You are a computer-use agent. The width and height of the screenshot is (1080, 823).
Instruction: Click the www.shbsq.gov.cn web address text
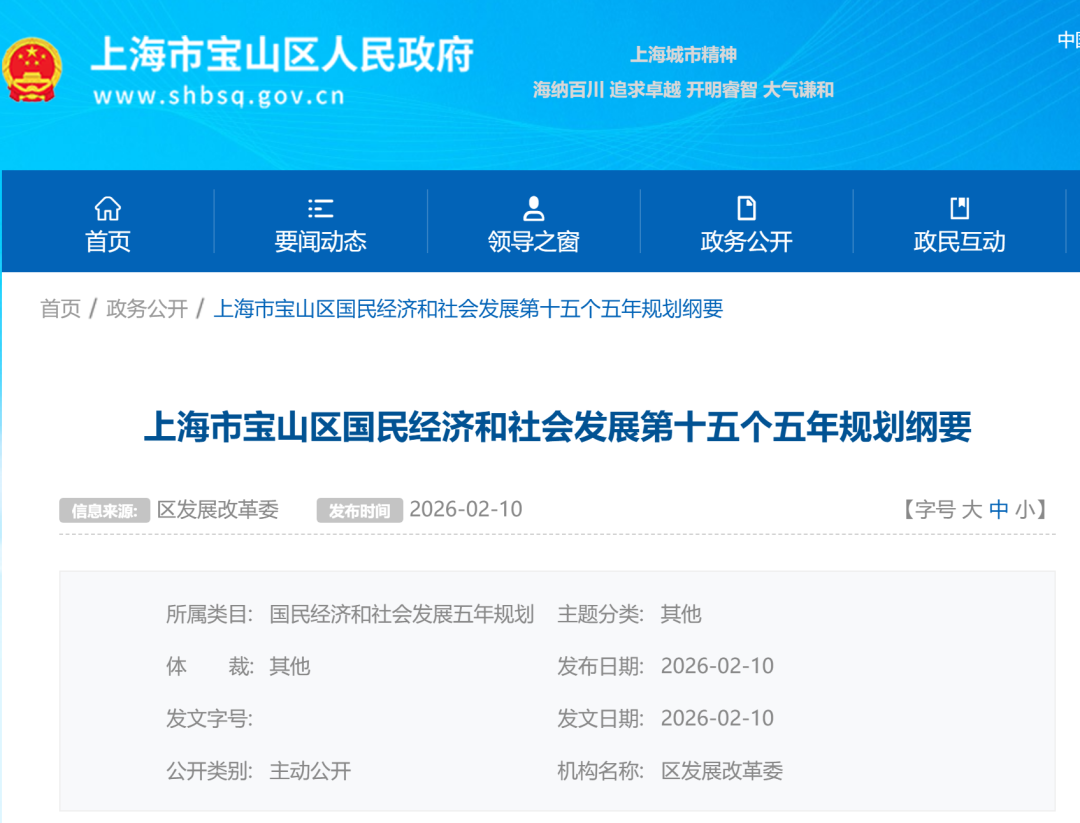(x=218, y=96)
